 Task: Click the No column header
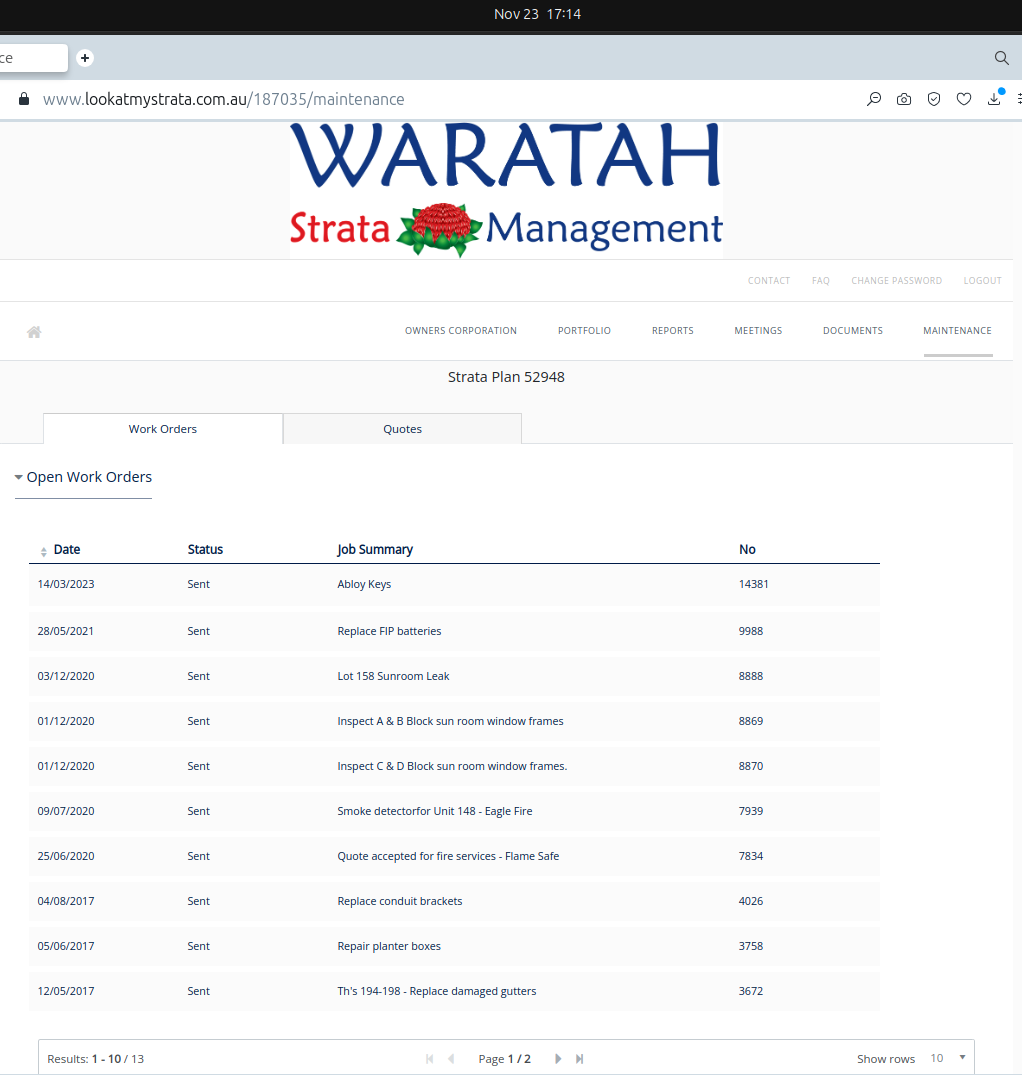[747, 549]
